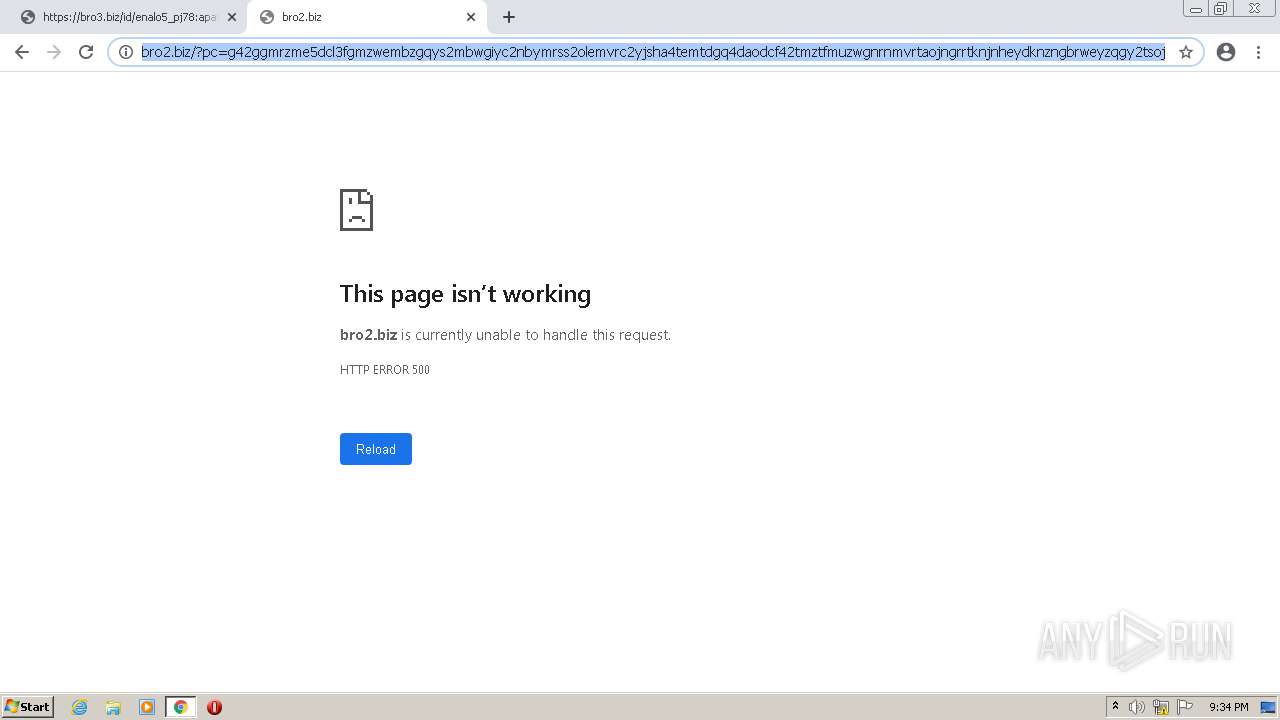
Task: Open a new tab
Action: [509, 17]
